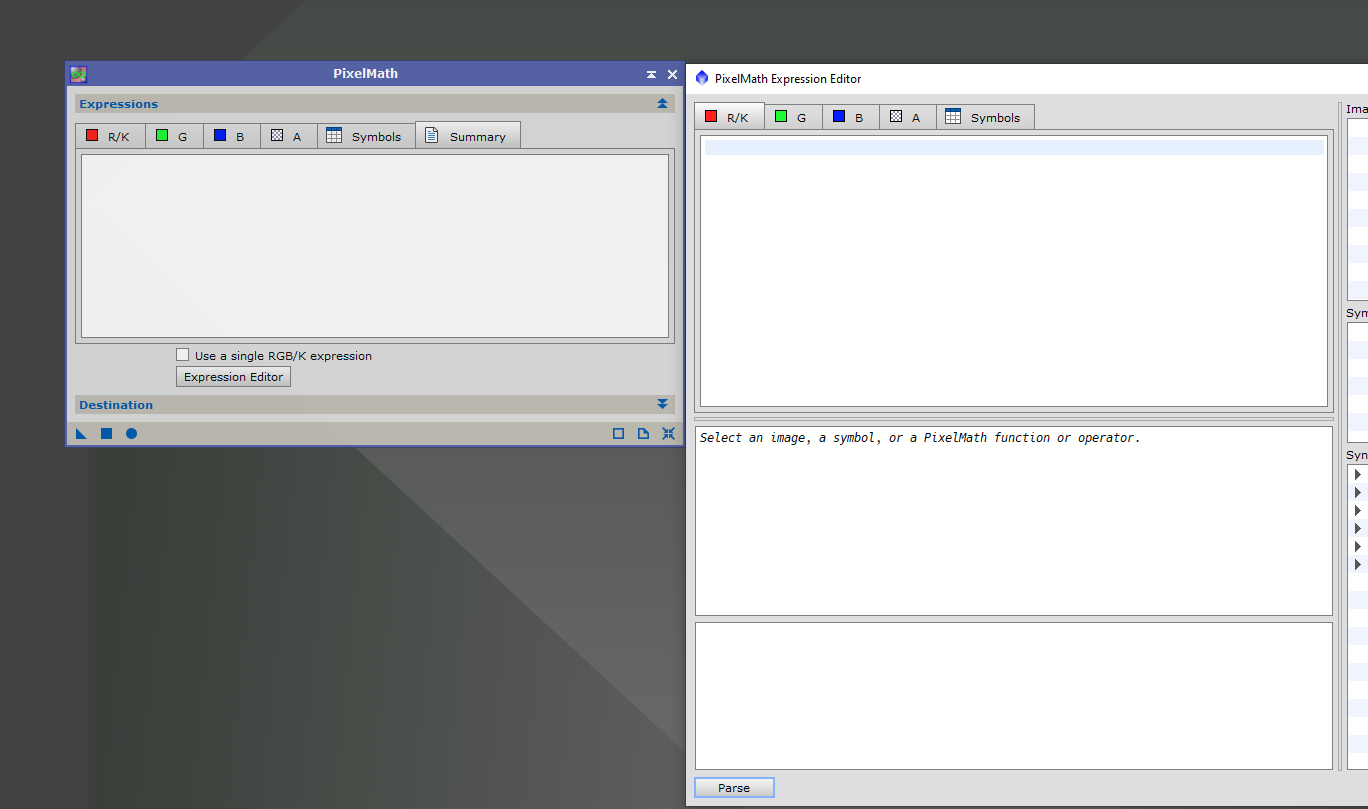Select the B tab in PixelMath window
Image resolution: width=1368 pixels, height=809 pixels.
pyautogui.click(x=232, y=136)
